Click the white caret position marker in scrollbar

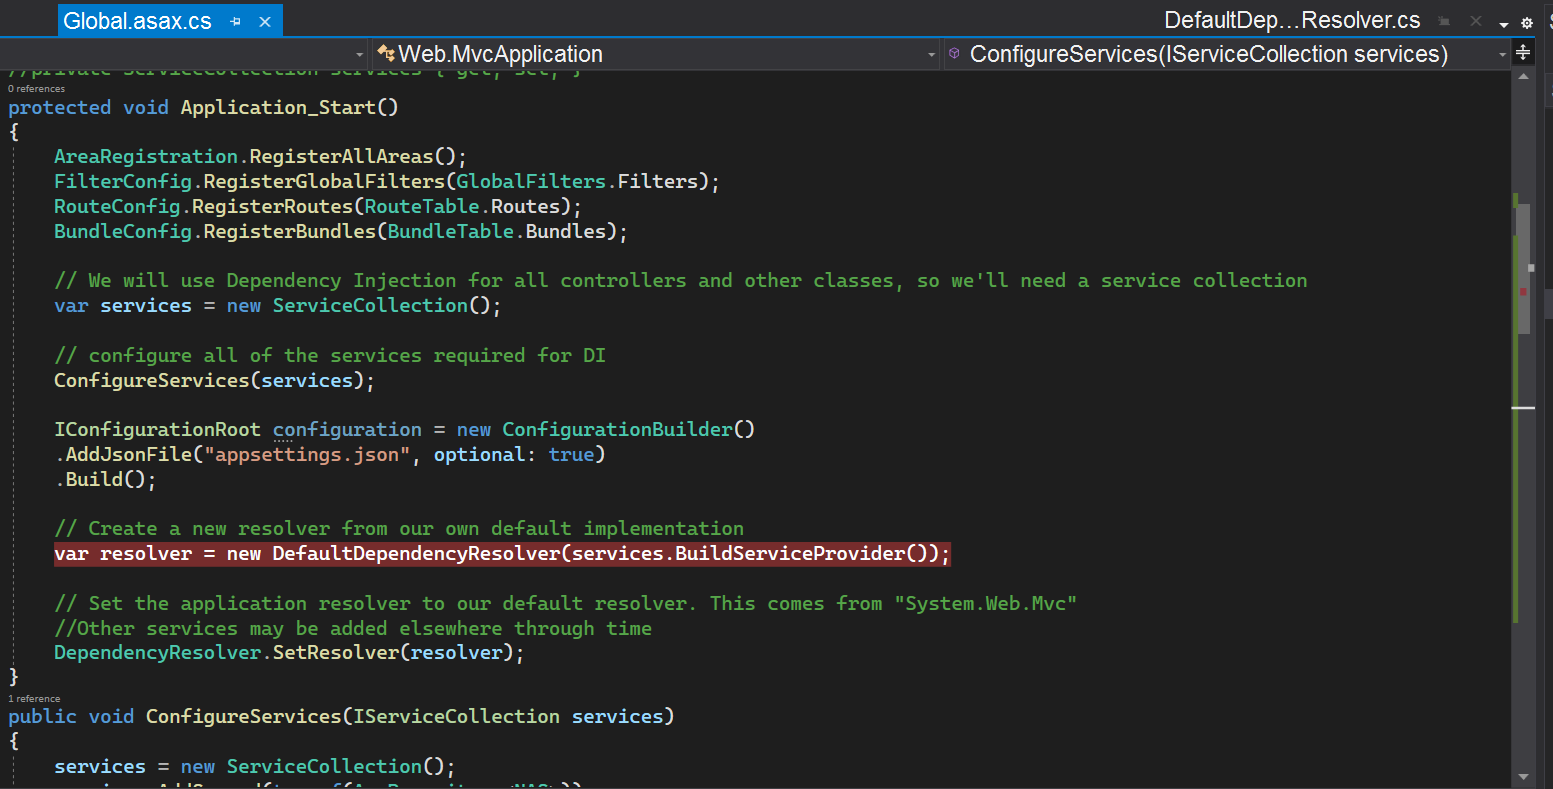(1523, 408)
